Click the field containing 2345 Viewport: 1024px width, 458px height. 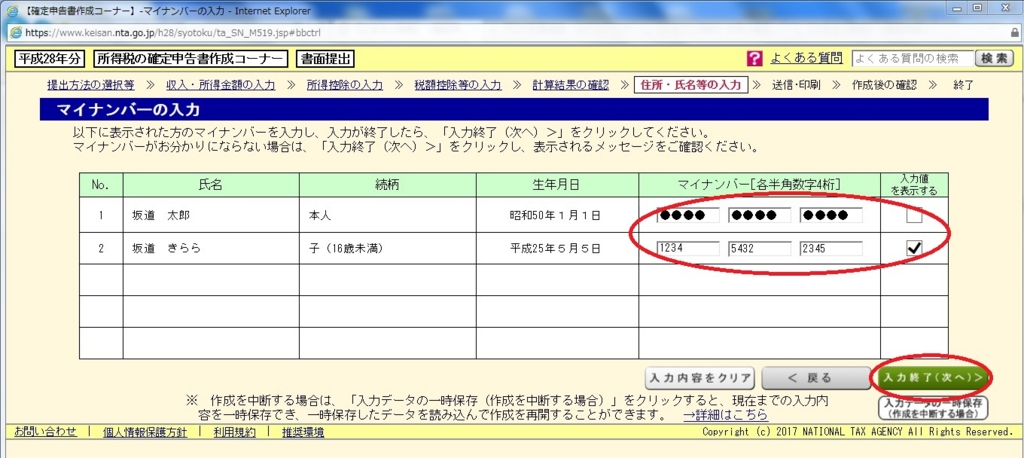point(831,248)
